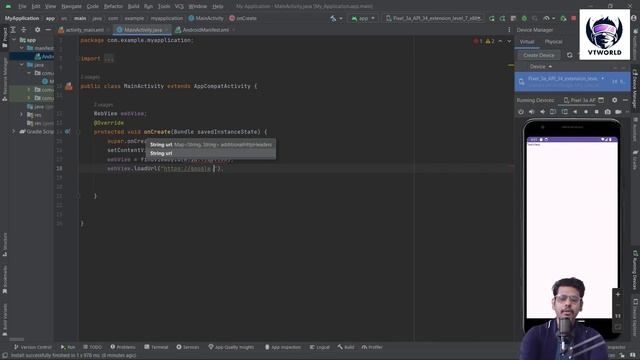Open the Terminal tool window
This screenshot has width=640, height=360.
tap(156, 347)
